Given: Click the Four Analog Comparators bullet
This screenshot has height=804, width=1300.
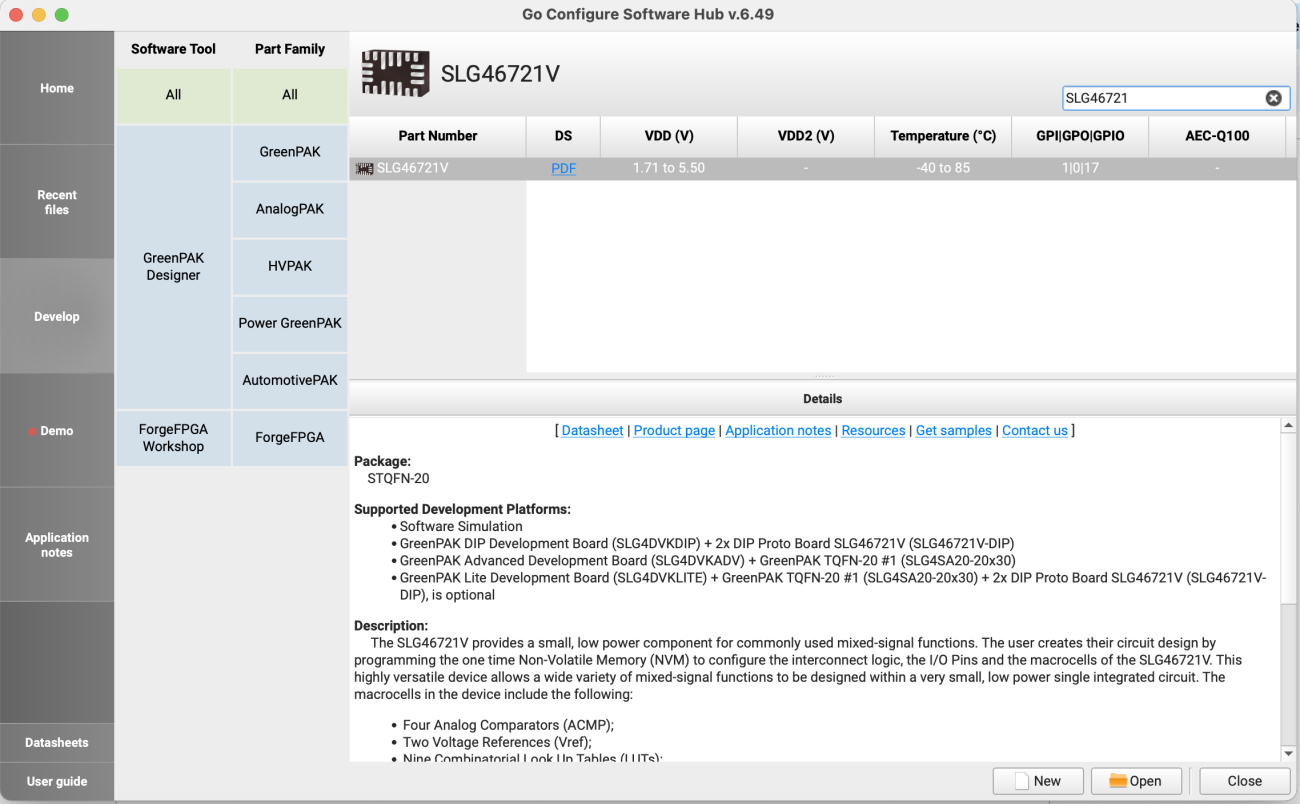Looking at the screenshot, I should tap(508, 725).
